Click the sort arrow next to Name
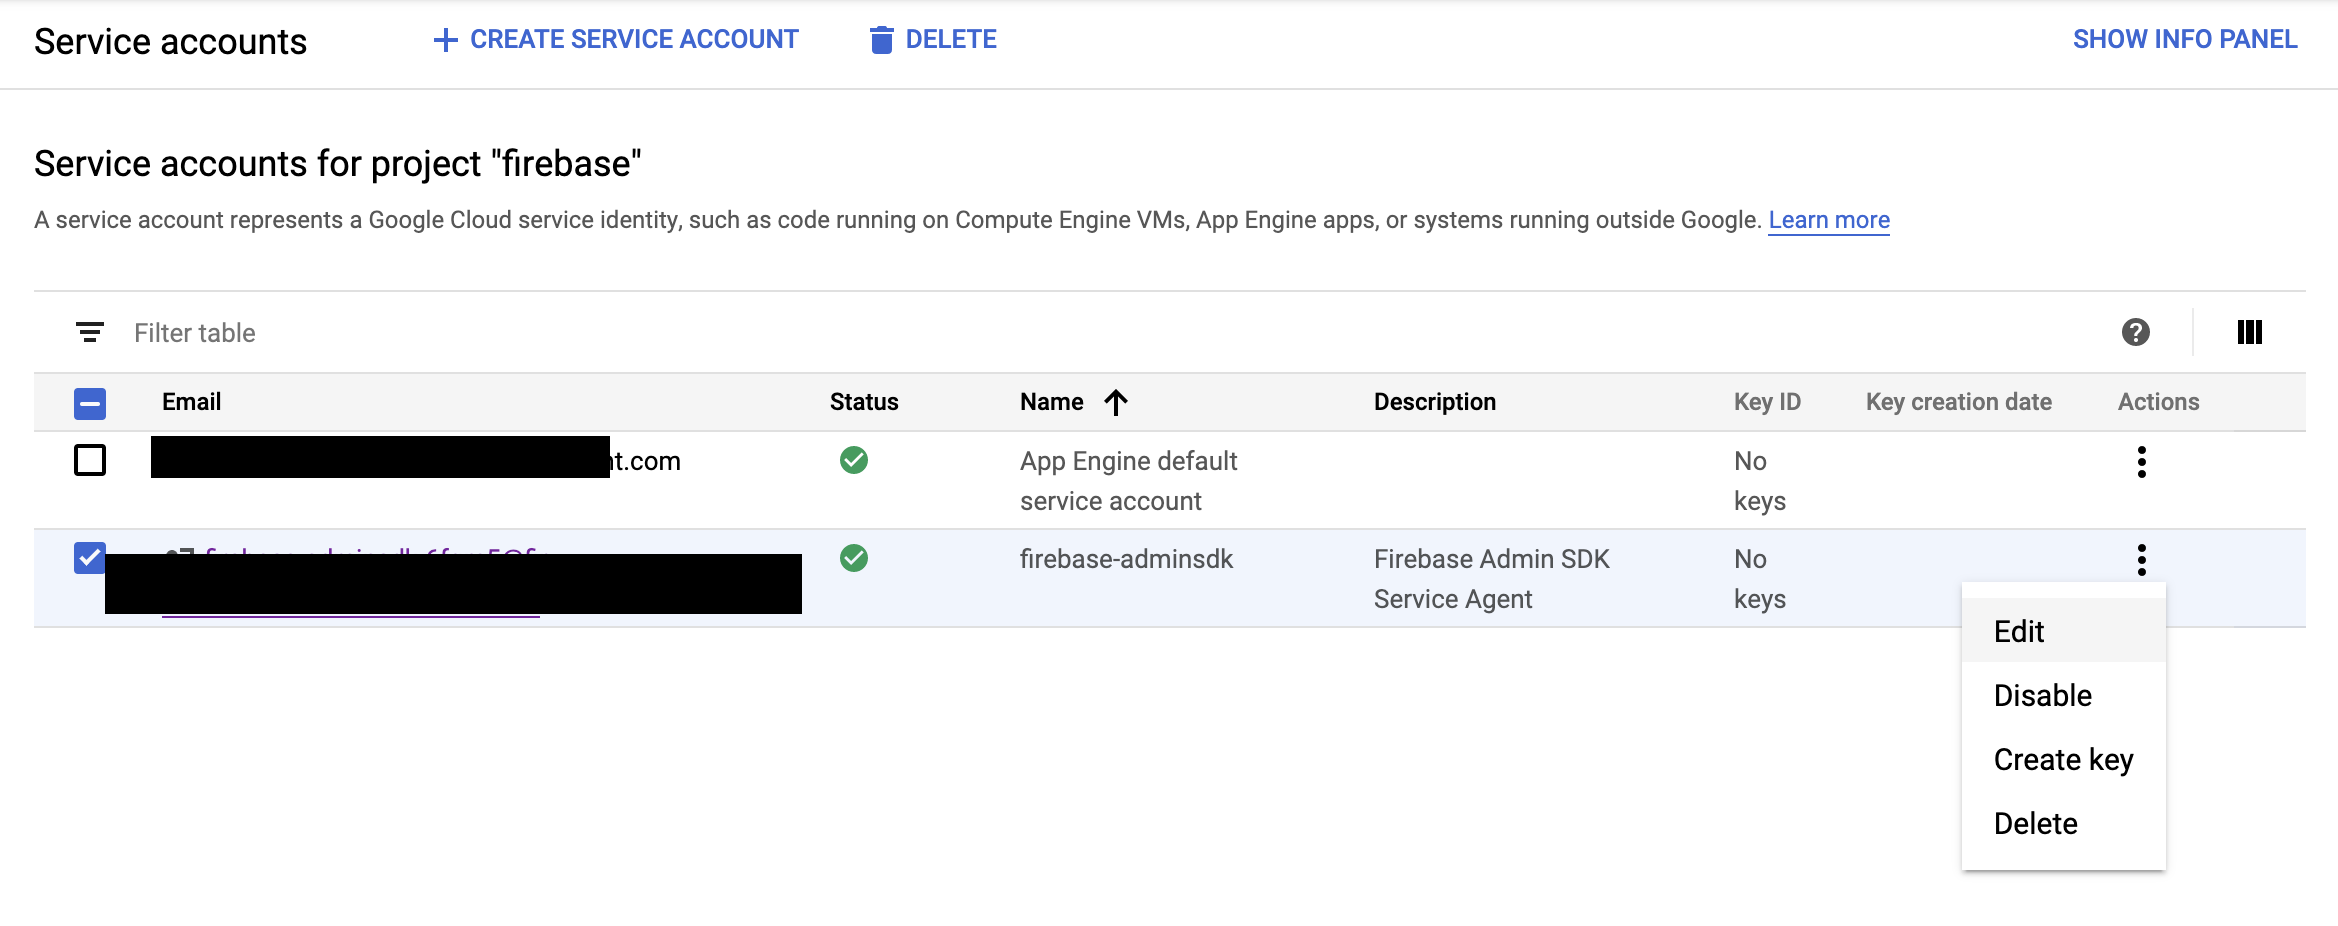This screenshot has height=926, width=2338. click(x=1116, y=402)
